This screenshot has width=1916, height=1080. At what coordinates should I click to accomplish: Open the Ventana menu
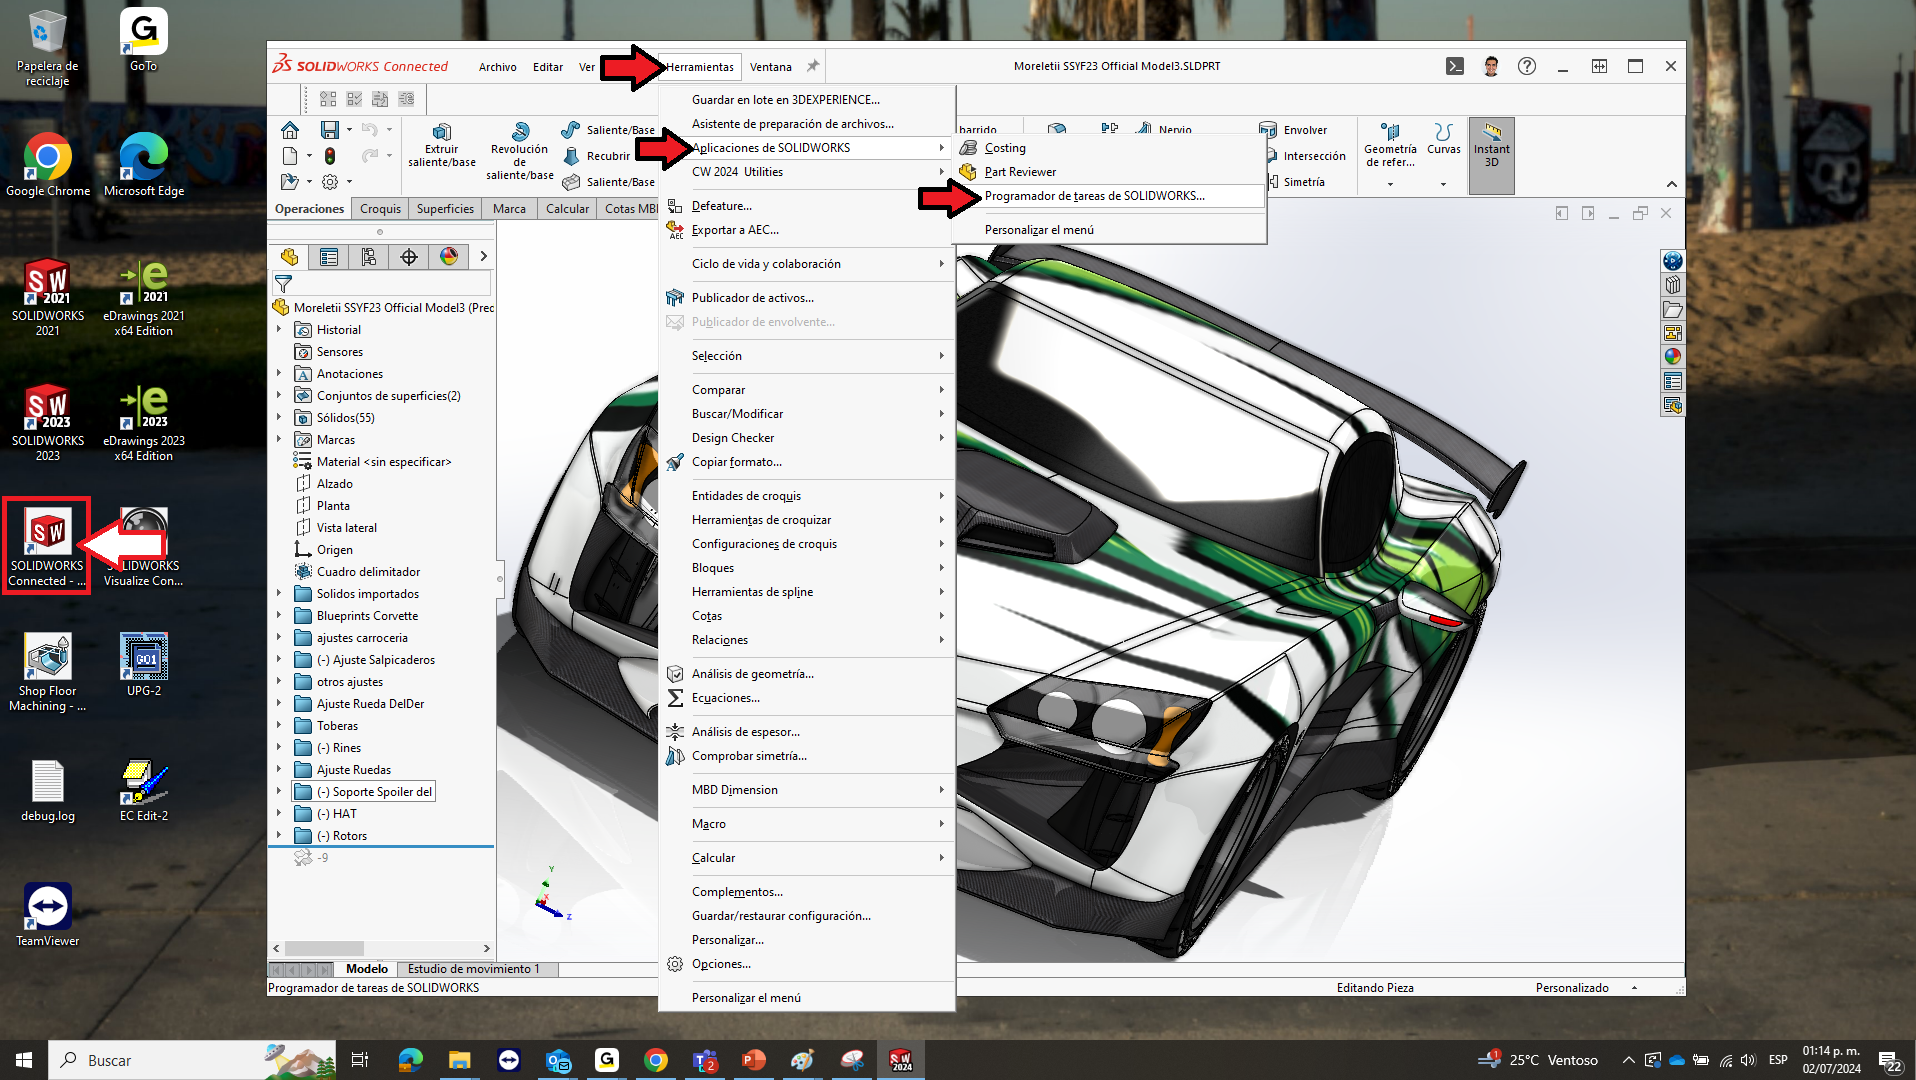point(770,67)
